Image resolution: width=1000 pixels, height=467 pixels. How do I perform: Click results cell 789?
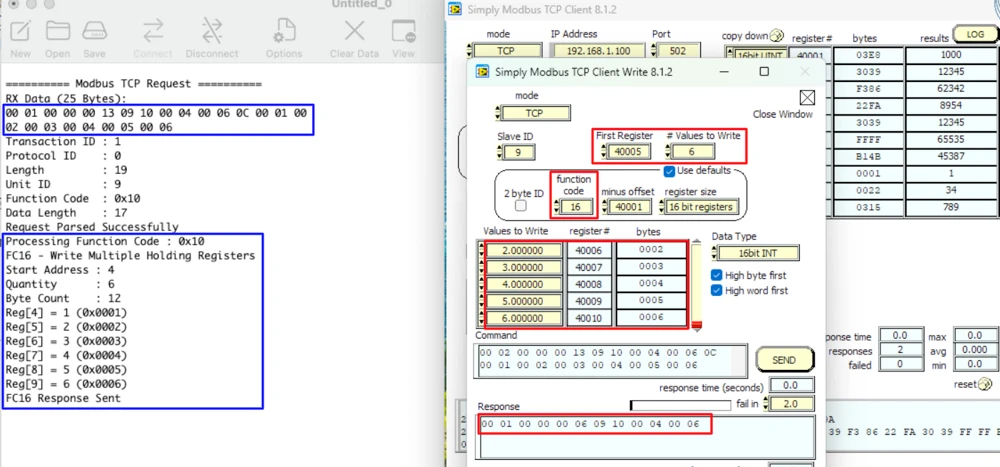point(951,207)
